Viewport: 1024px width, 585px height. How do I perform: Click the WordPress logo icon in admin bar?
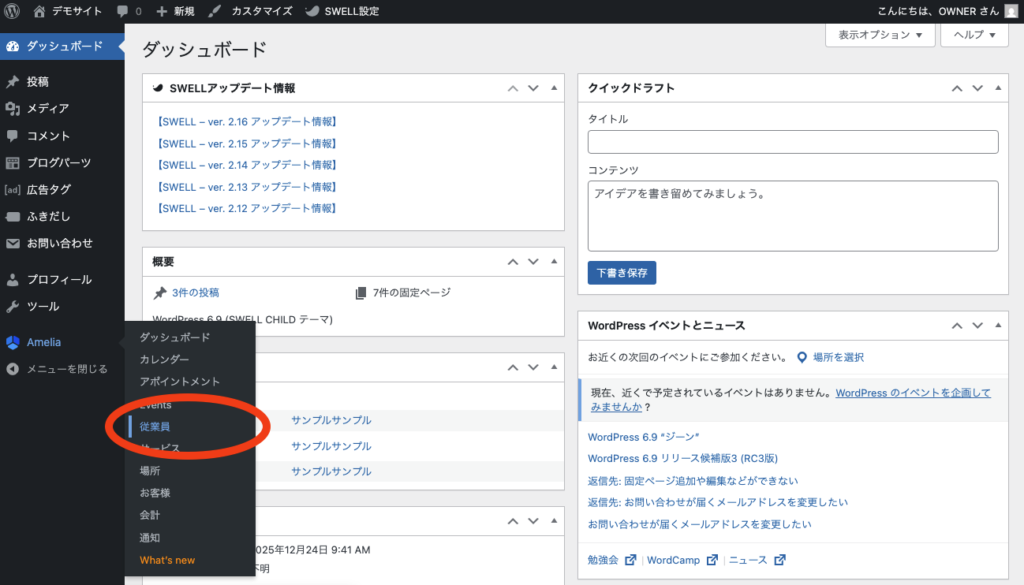[x=12, y=10]
